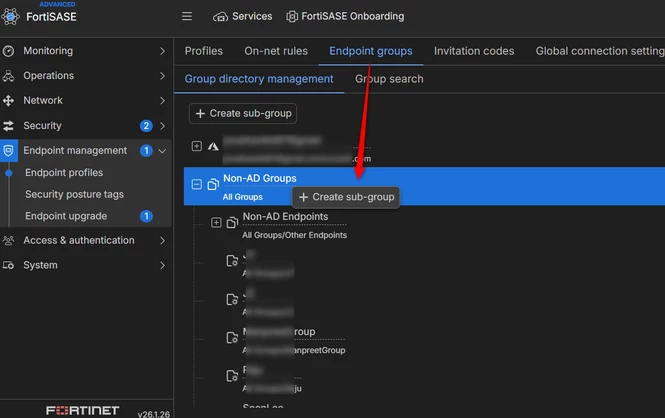The image size is (665, 418).
Task: Click the Monitoring label in sidebar
Action: coord(48,51)
